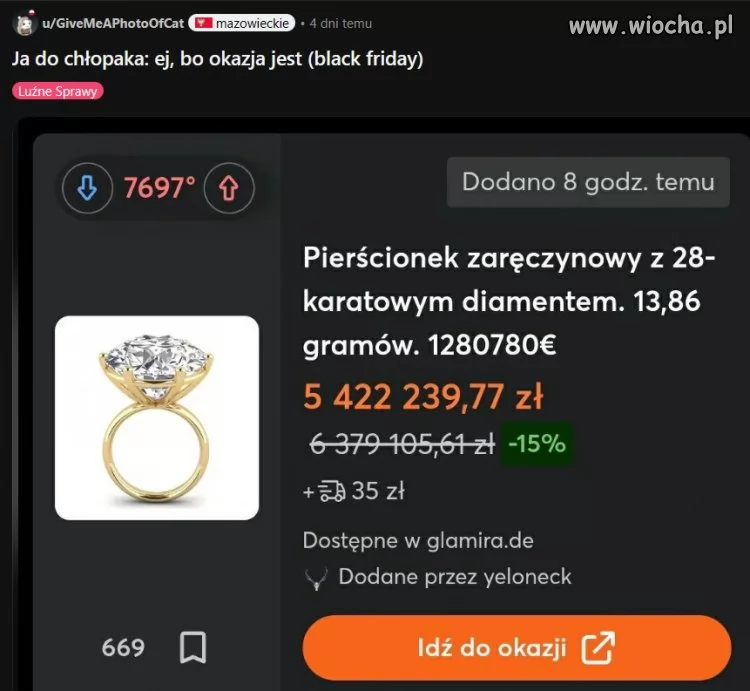The width and height of the screenshot is (750, 691).
Task: Click the external link icon in orange button
Action: tap(598, 648)
